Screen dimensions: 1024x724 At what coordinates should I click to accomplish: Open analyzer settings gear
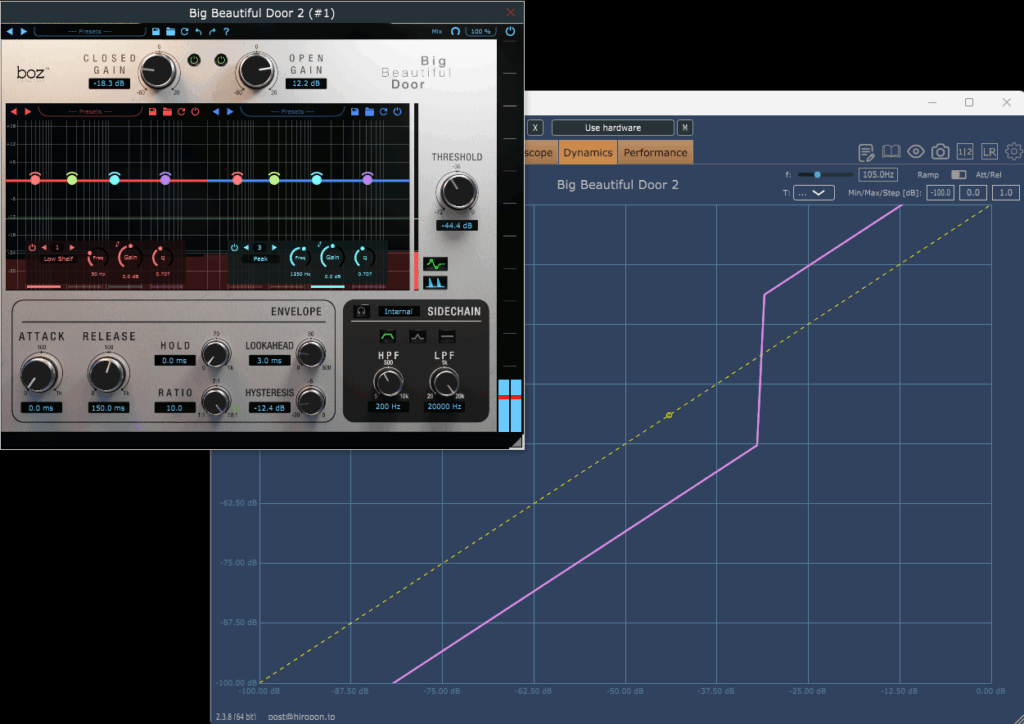tap(1014, 152)
